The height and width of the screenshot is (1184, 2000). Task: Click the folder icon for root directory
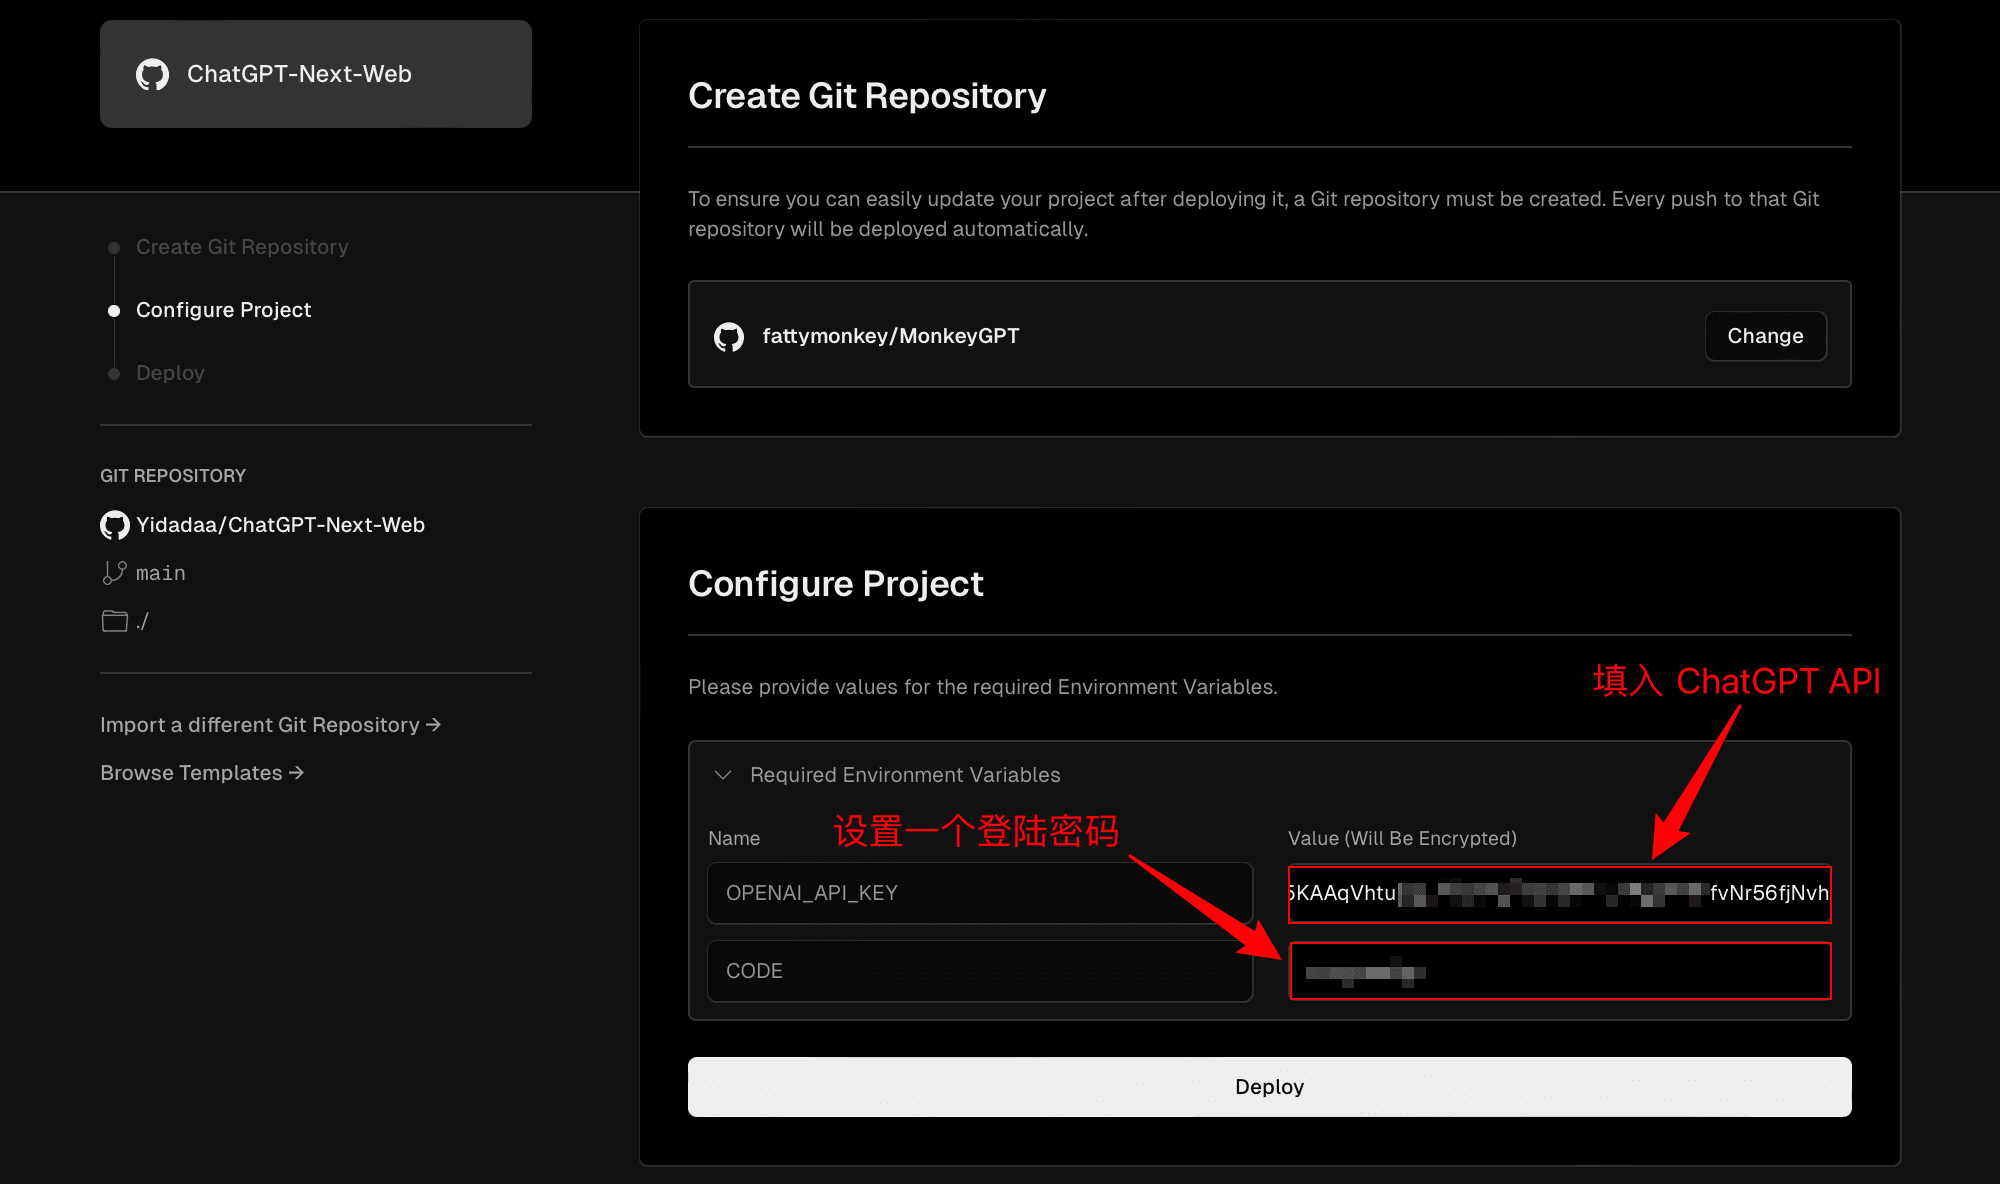pos(114,621)
